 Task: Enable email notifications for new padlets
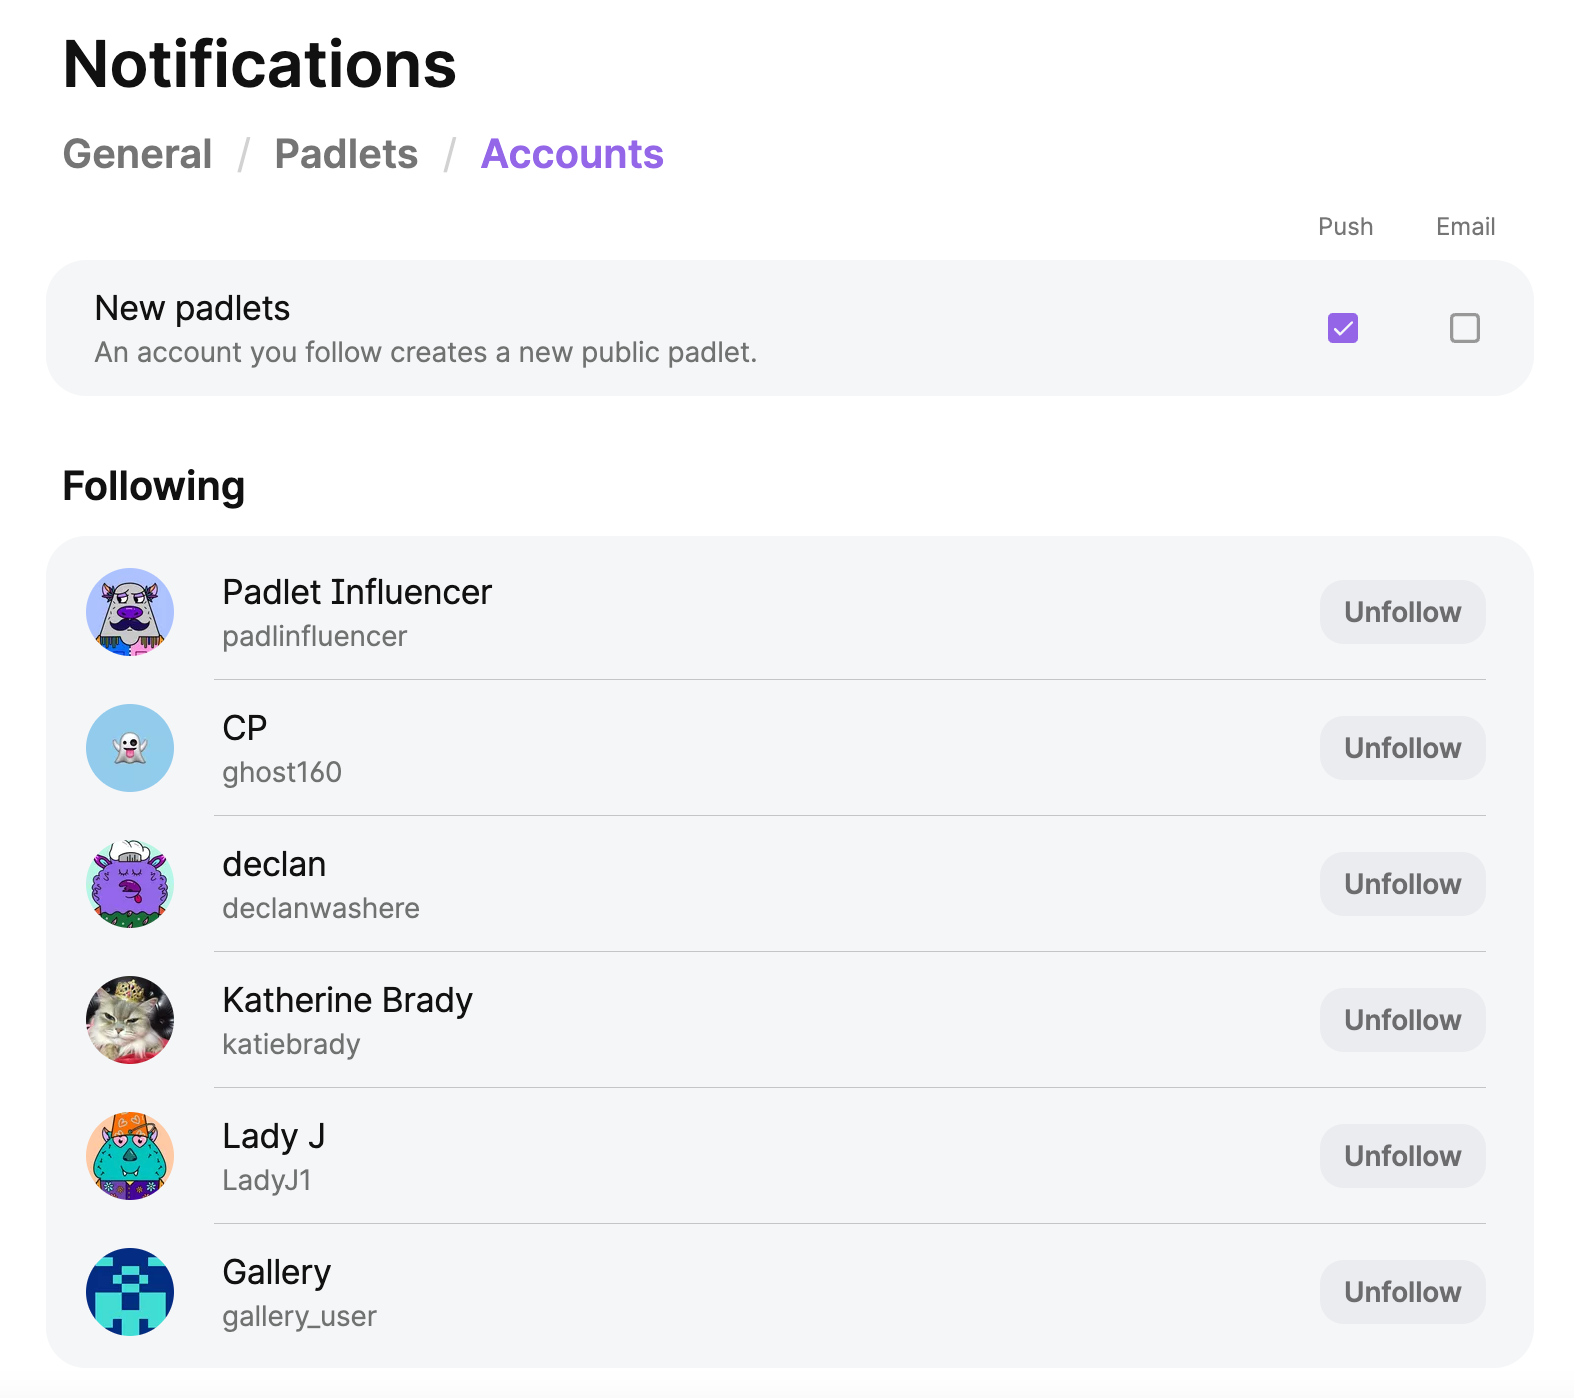(x=1464, y=327)
